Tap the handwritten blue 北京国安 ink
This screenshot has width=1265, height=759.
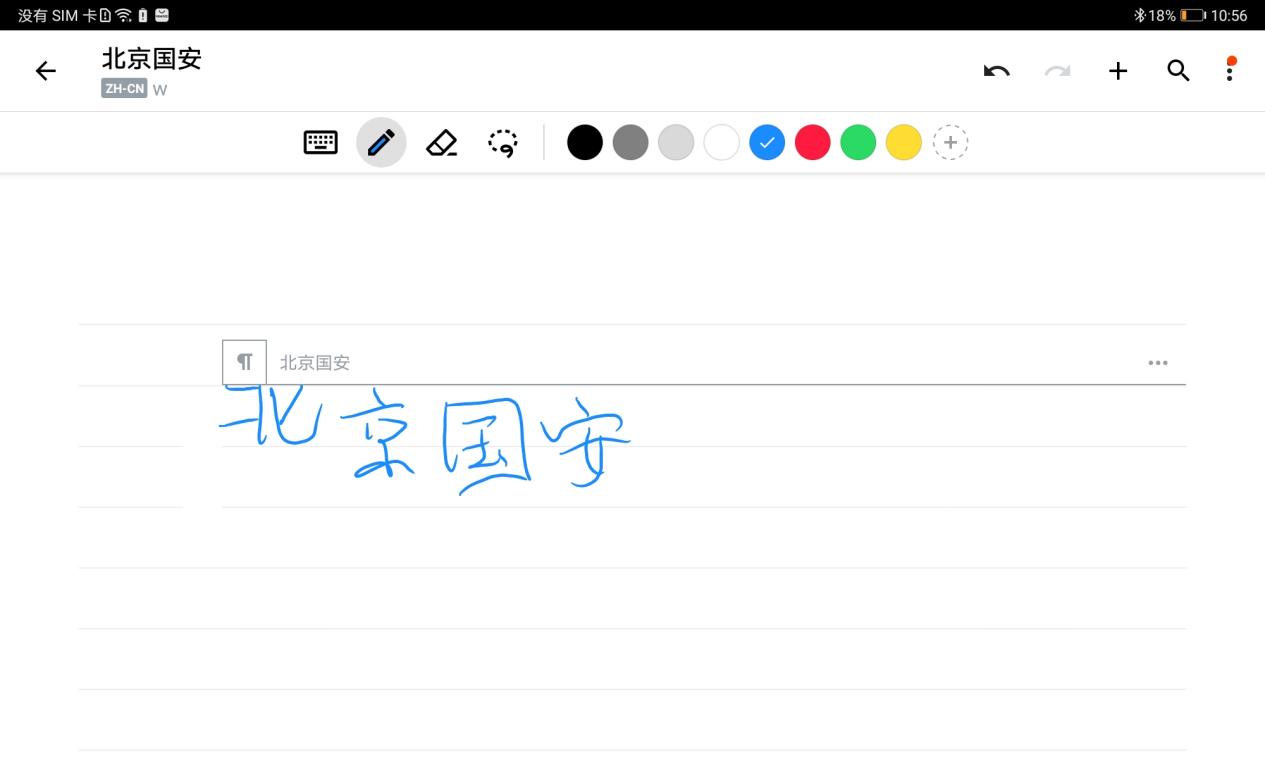pos(425,440)
